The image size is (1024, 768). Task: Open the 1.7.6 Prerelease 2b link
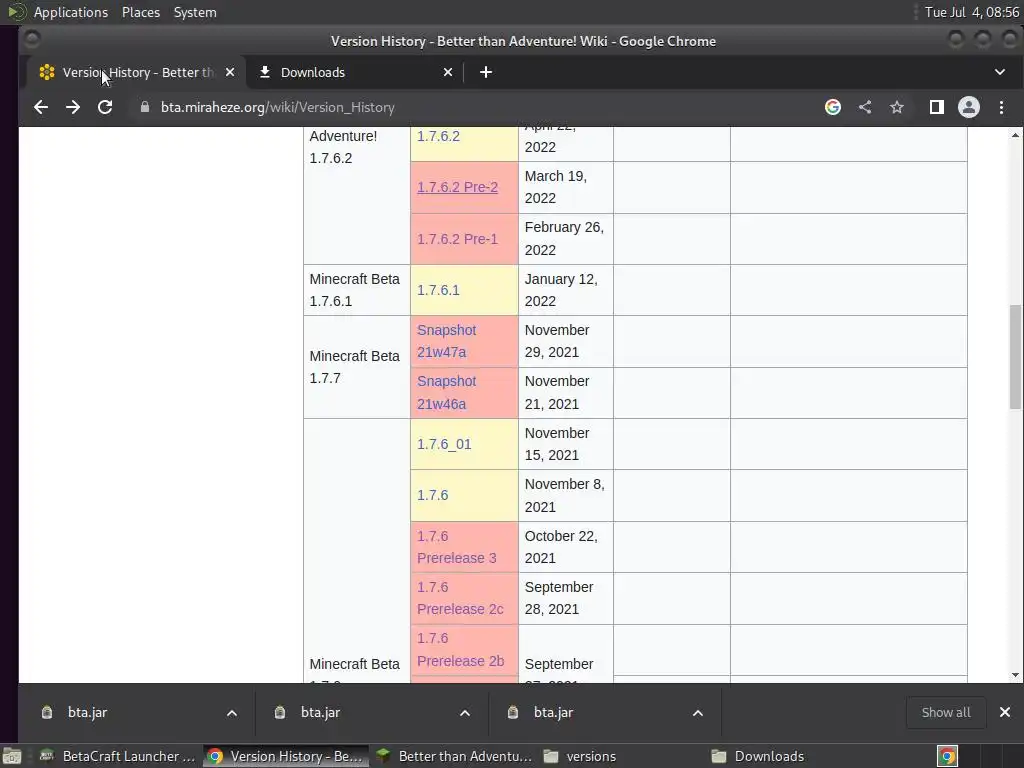(460, 649)
